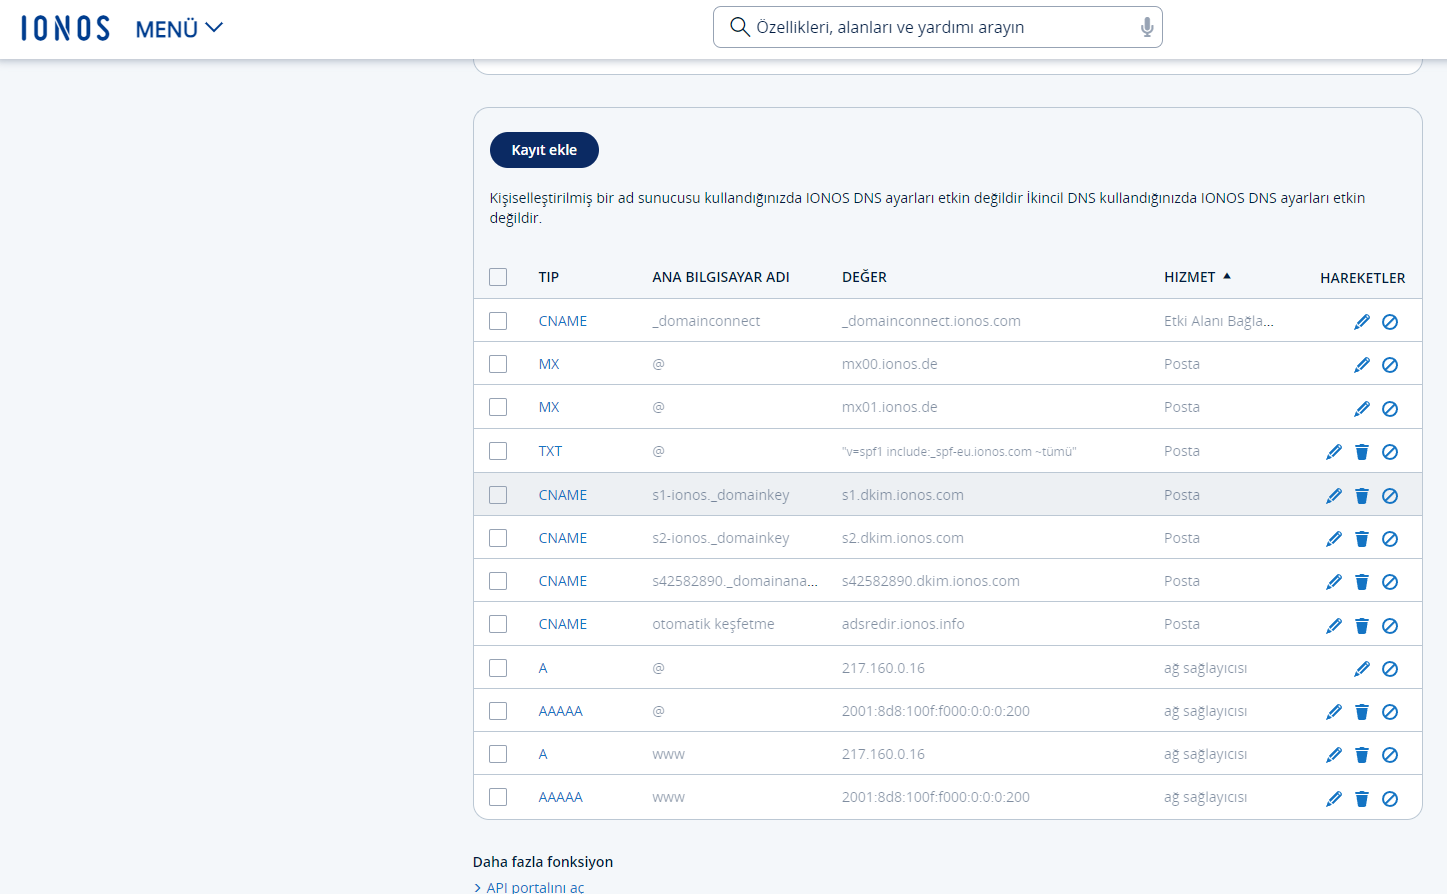The width and height of the screenshot is (1447, 894).
Task: Delete the A record for www
Action: tap(1361, 754)
